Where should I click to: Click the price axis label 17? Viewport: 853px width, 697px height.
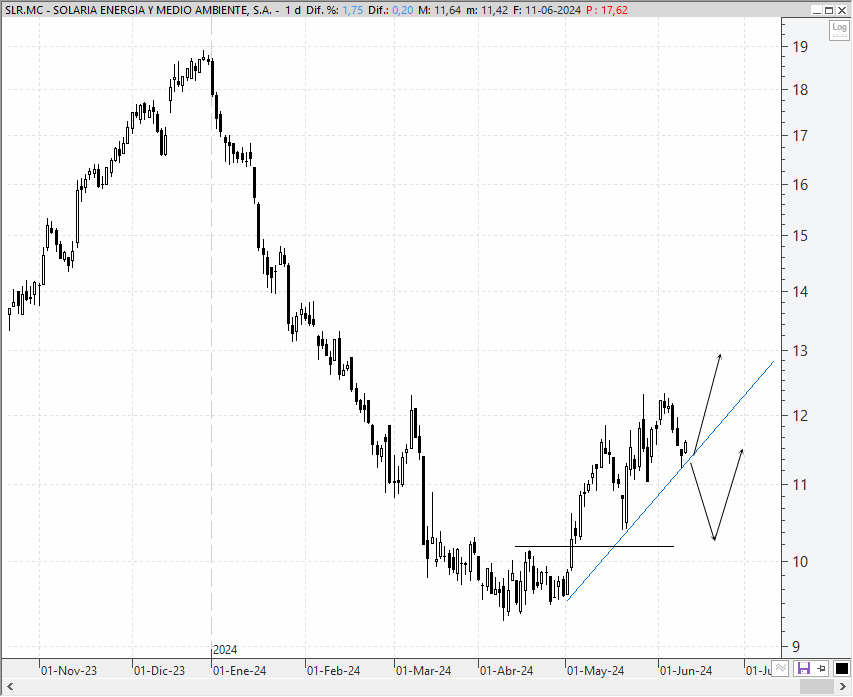tap(800, 135)
